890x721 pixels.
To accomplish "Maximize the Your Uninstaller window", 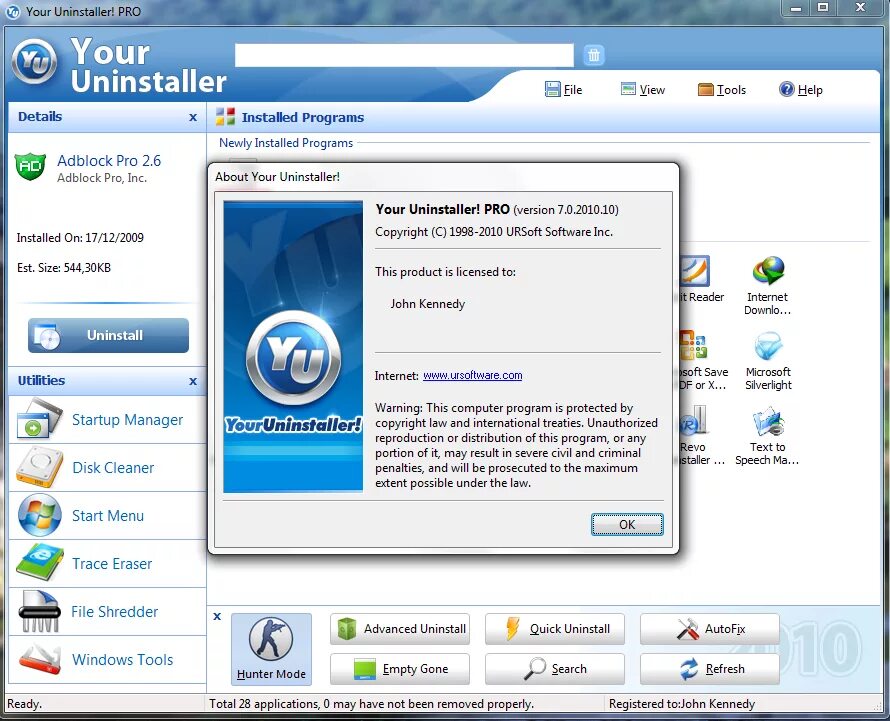I will point(822,7).
